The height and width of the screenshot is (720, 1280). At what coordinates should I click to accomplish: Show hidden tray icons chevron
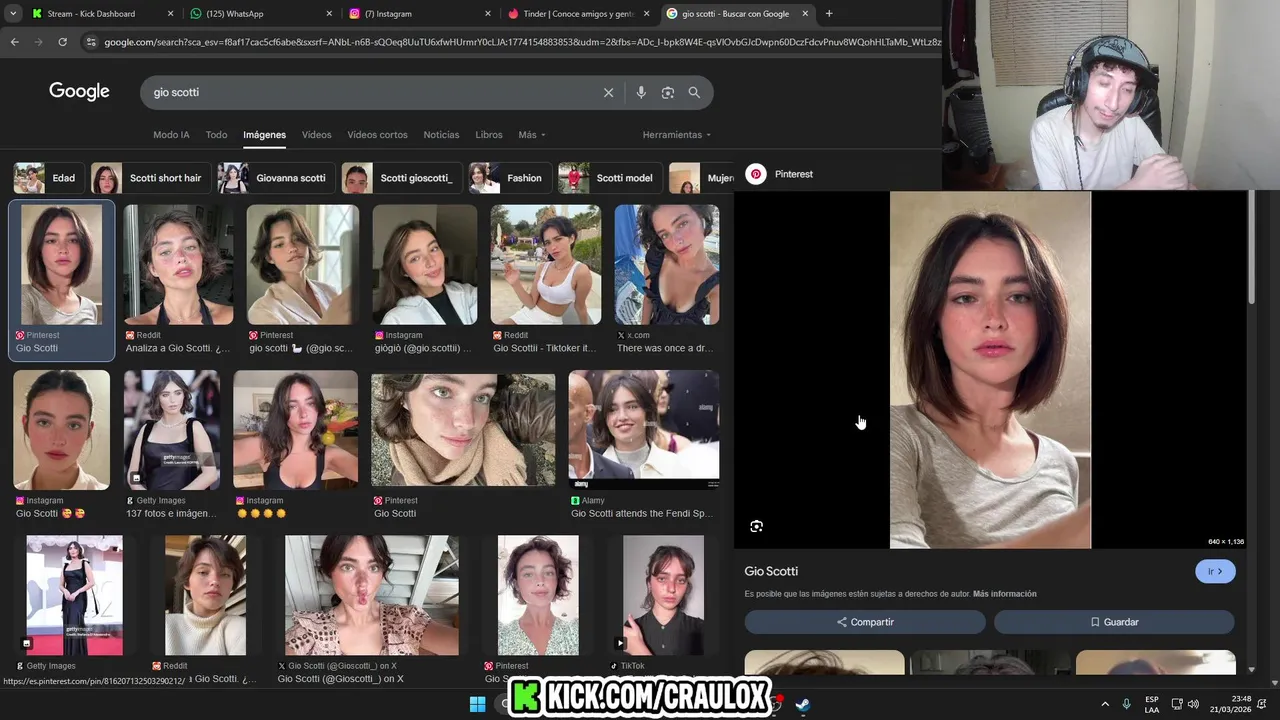click(1105, 704)
